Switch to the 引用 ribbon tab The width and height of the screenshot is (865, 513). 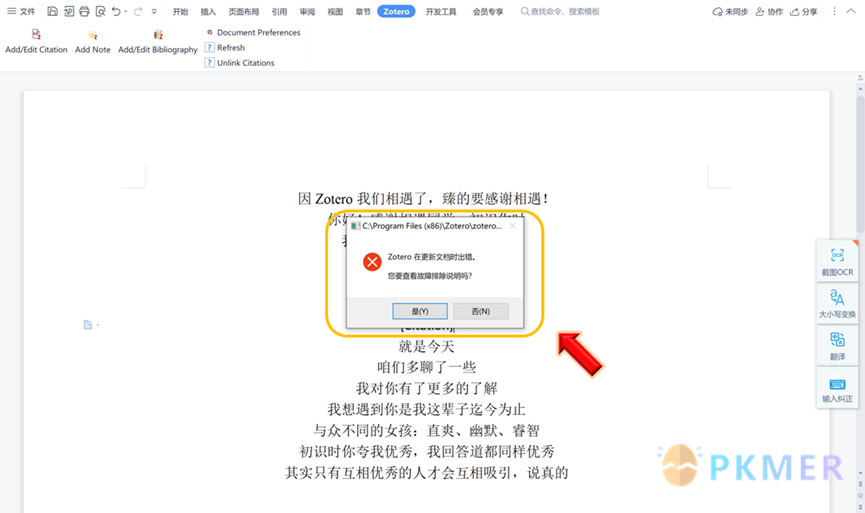[x=279, y=12]
